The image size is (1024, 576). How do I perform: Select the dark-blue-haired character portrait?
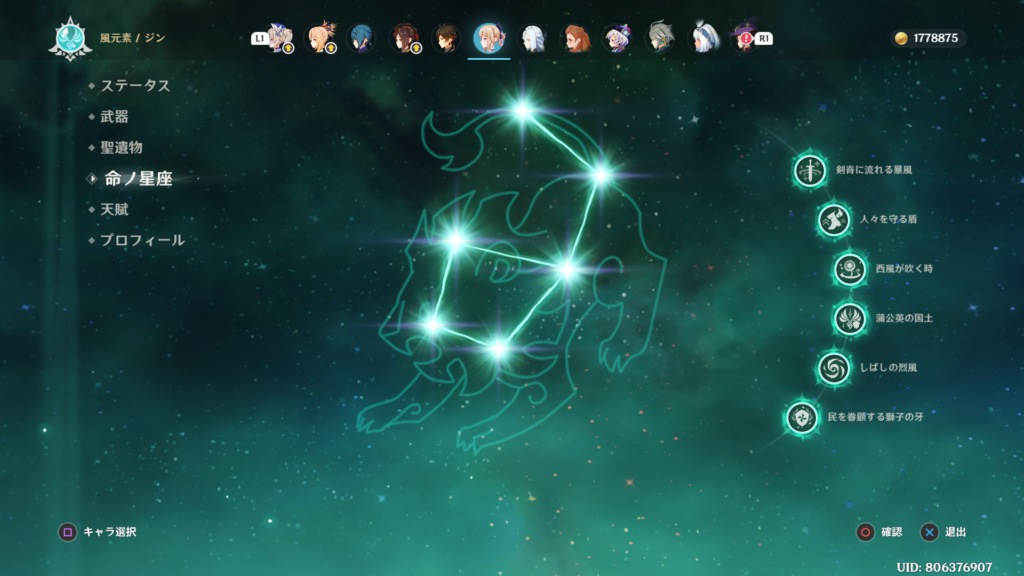(x=362, y=38)
